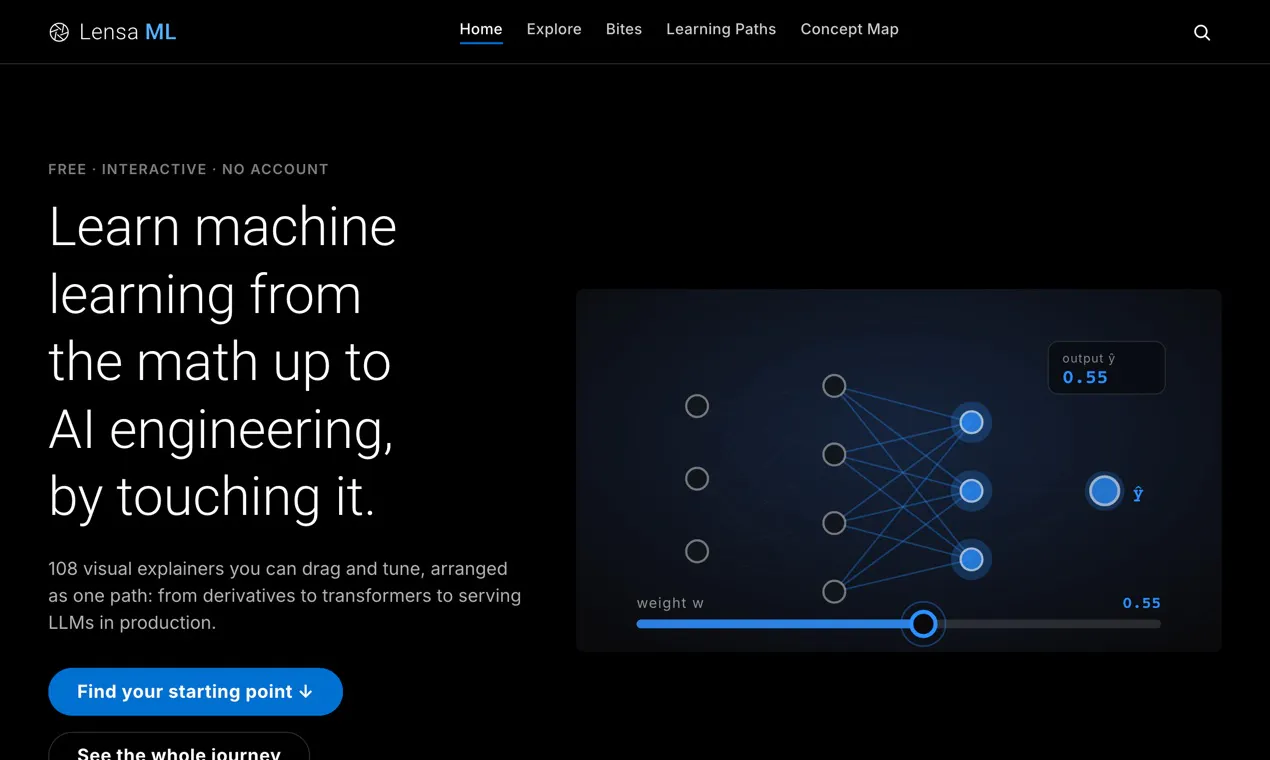The width and height of the screenshot is (1270, 760).
Task: Click the See the whole journey button
Action: click(x=179, y=747)
